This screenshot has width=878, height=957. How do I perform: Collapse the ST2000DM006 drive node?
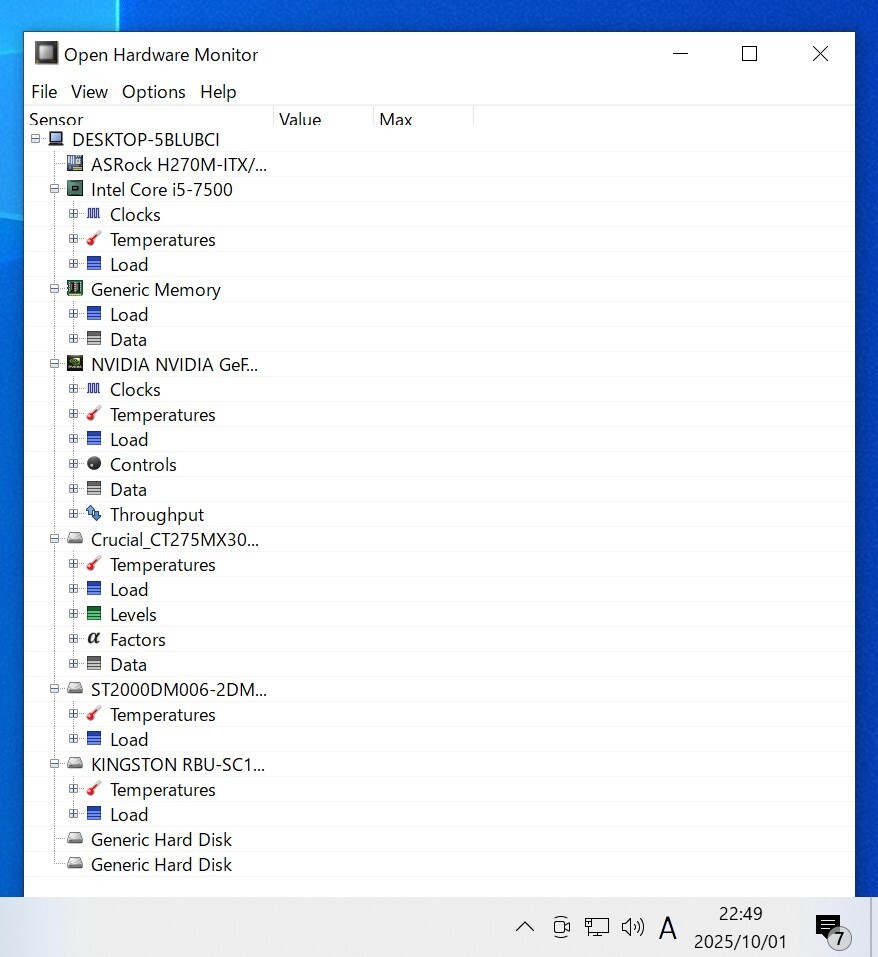[54, 690]
